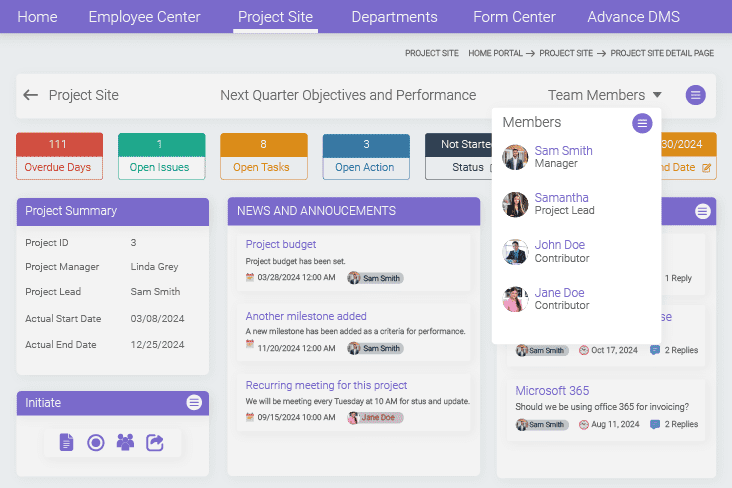Click the record circle icon in Initiate

[96, 441]
